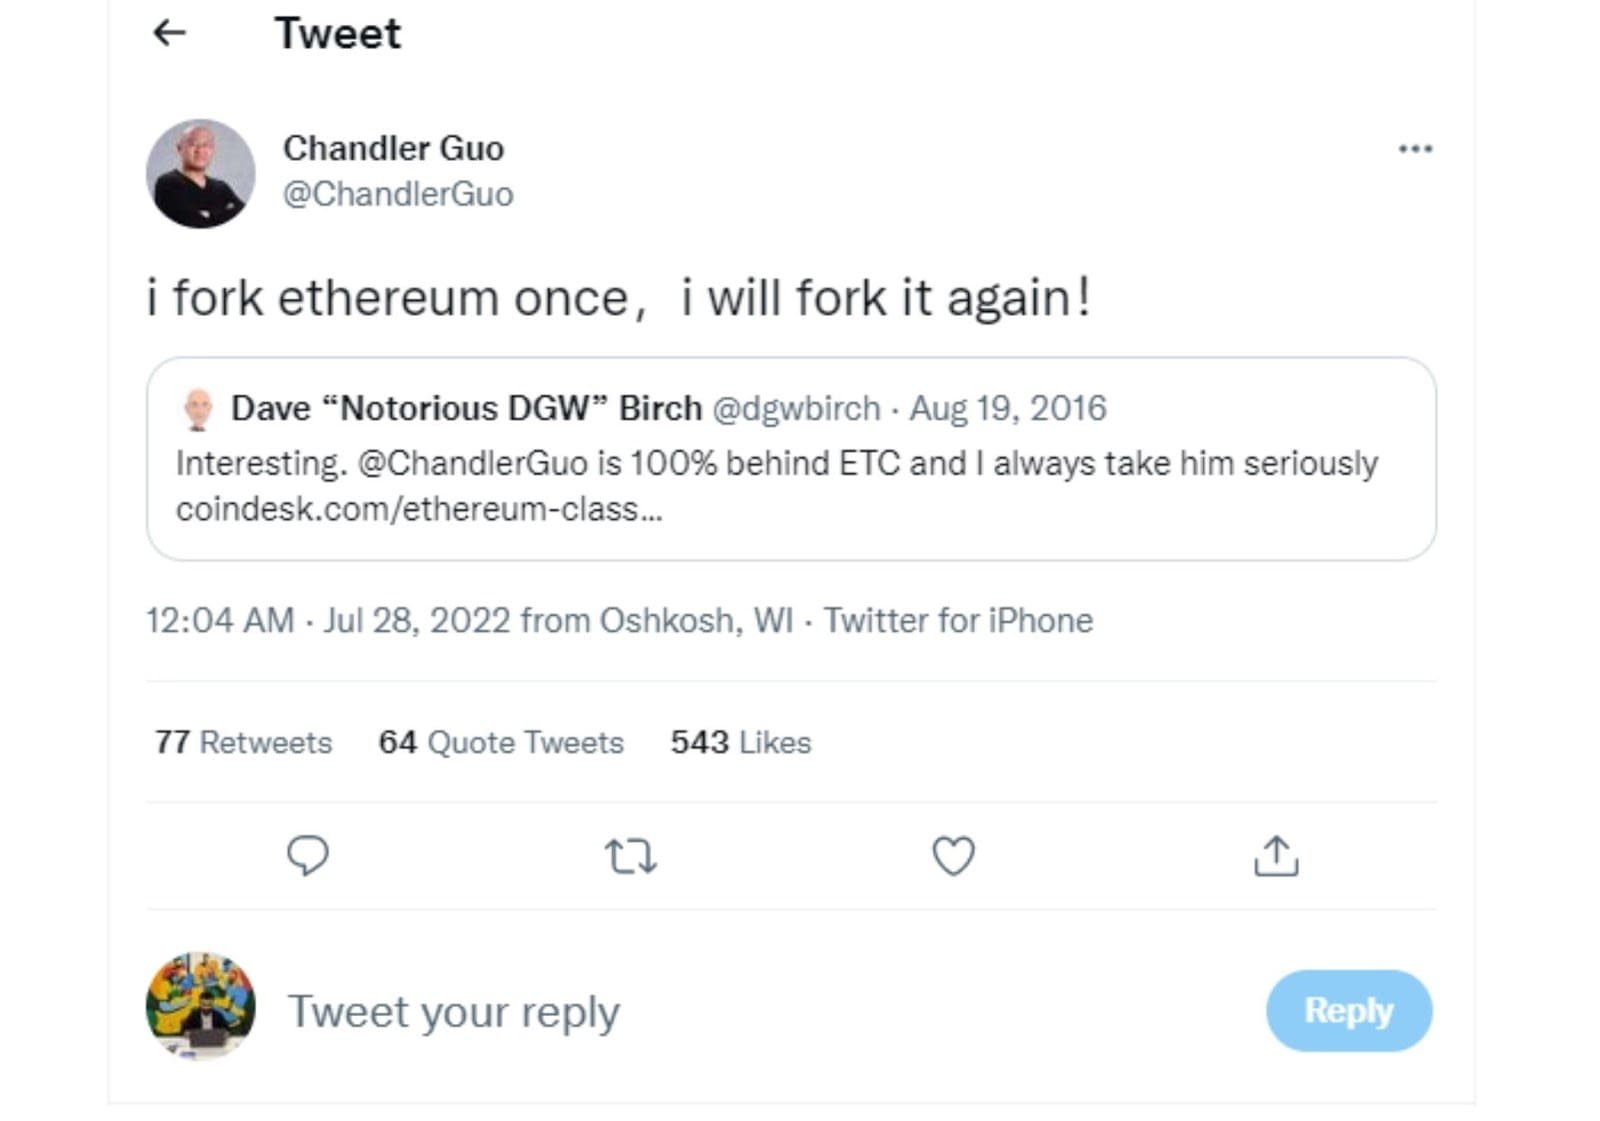Click @ChandlerGuo's username handle
This screenshot has height=1121, width=1600.
(x=399, y=196)
